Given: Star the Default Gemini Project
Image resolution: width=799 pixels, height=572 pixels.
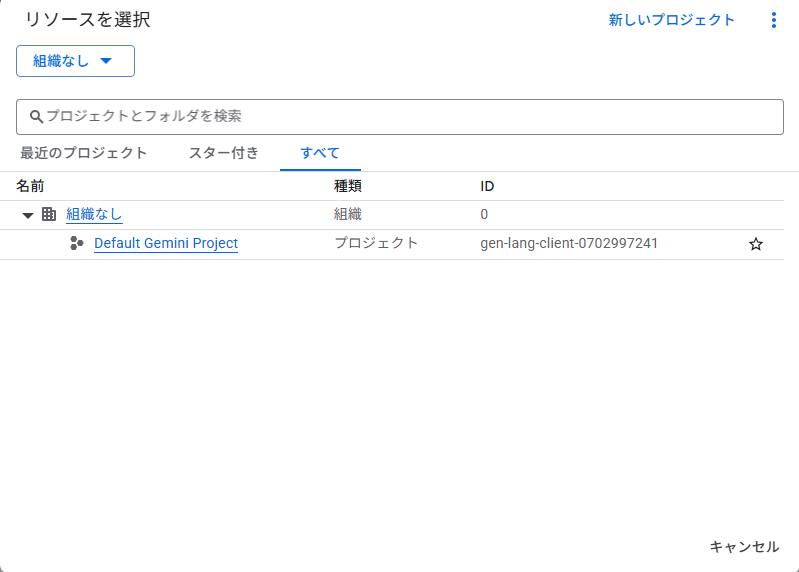Looking at the screenshot, I should pyautogui.click(x=756, y=244).
